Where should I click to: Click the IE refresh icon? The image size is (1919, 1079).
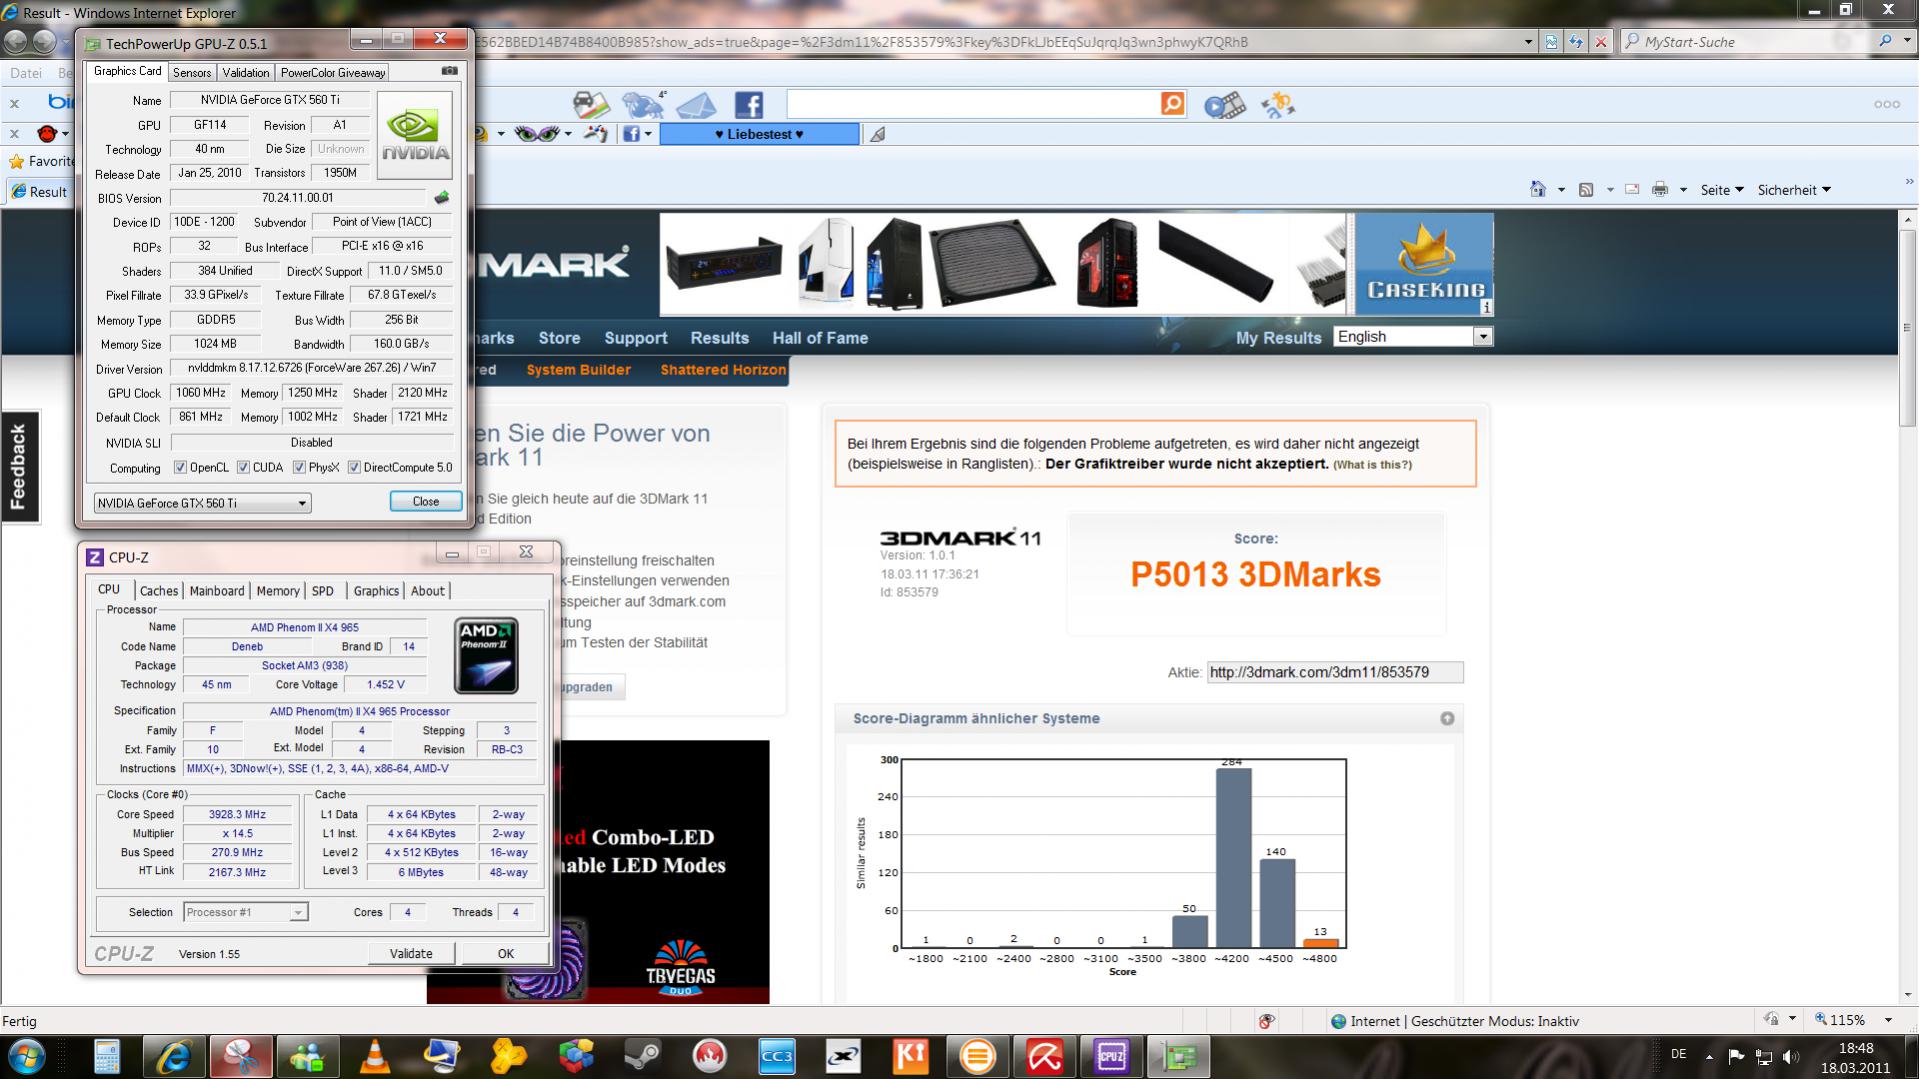(x=1576, y=42)
